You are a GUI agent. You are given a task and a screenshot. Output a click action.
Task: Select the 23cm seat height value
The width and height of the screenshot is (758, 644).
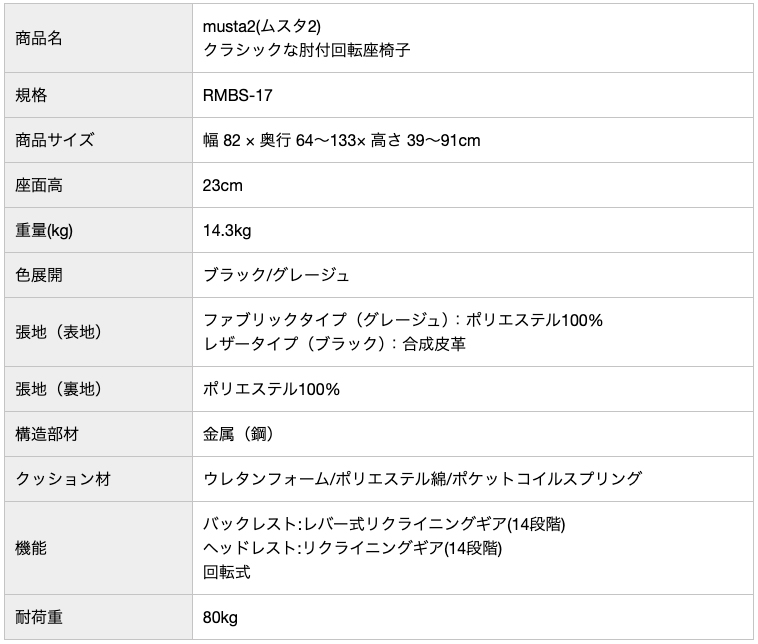pyautogui.click(x=223, y=185)
